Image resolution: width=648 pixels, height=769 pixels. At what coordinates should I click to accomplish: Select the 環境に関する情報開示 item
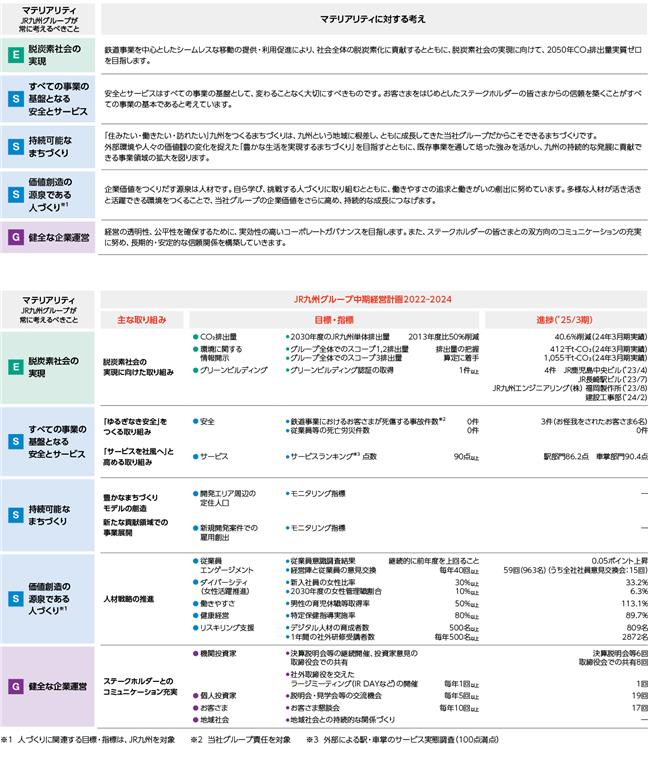(218, 354)
